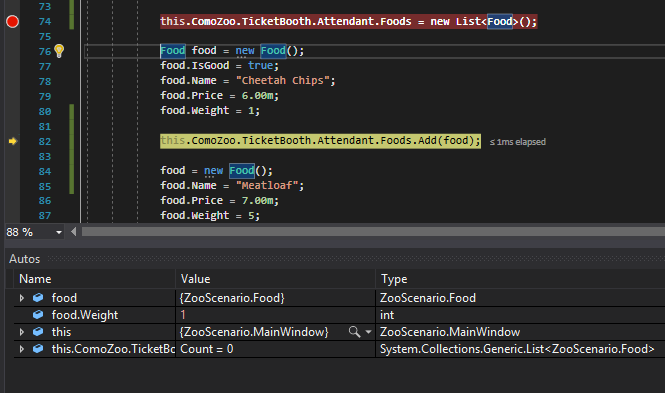The image size is (665, 393).
Task: Click the new Food() constructor on line 84
Action: click(x=238, y=170)
